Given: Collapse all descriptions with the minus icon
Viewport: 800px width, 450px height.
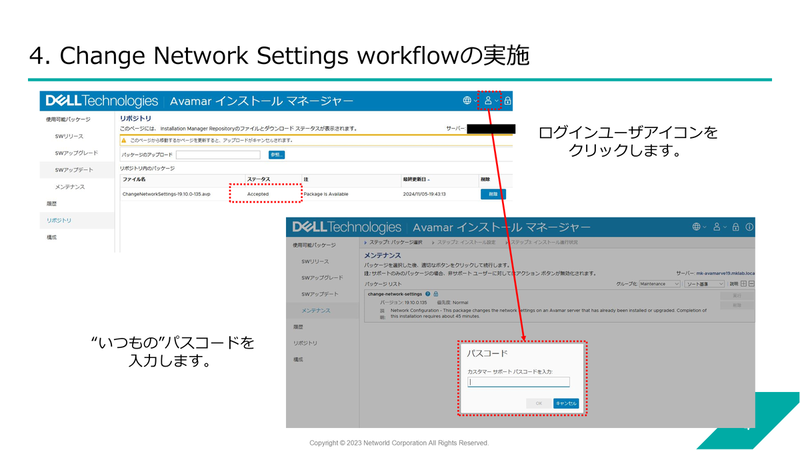Looking at the screenshot, I should click(752, 284).
